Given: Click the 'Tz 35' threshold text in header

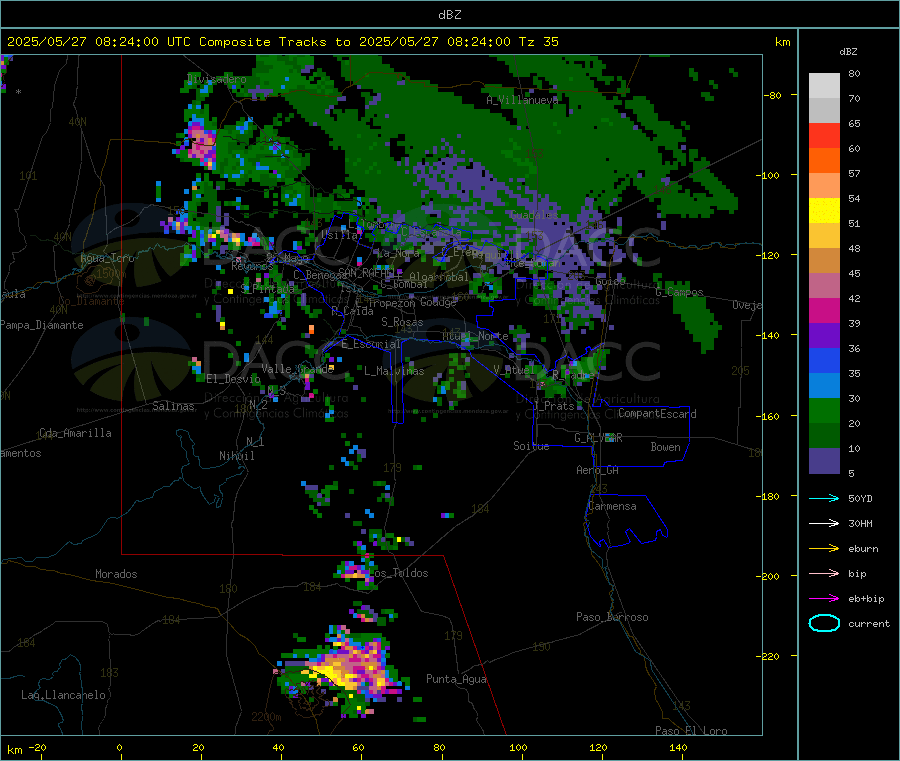Looking at the screenshot, I should [x=538, y=42].
